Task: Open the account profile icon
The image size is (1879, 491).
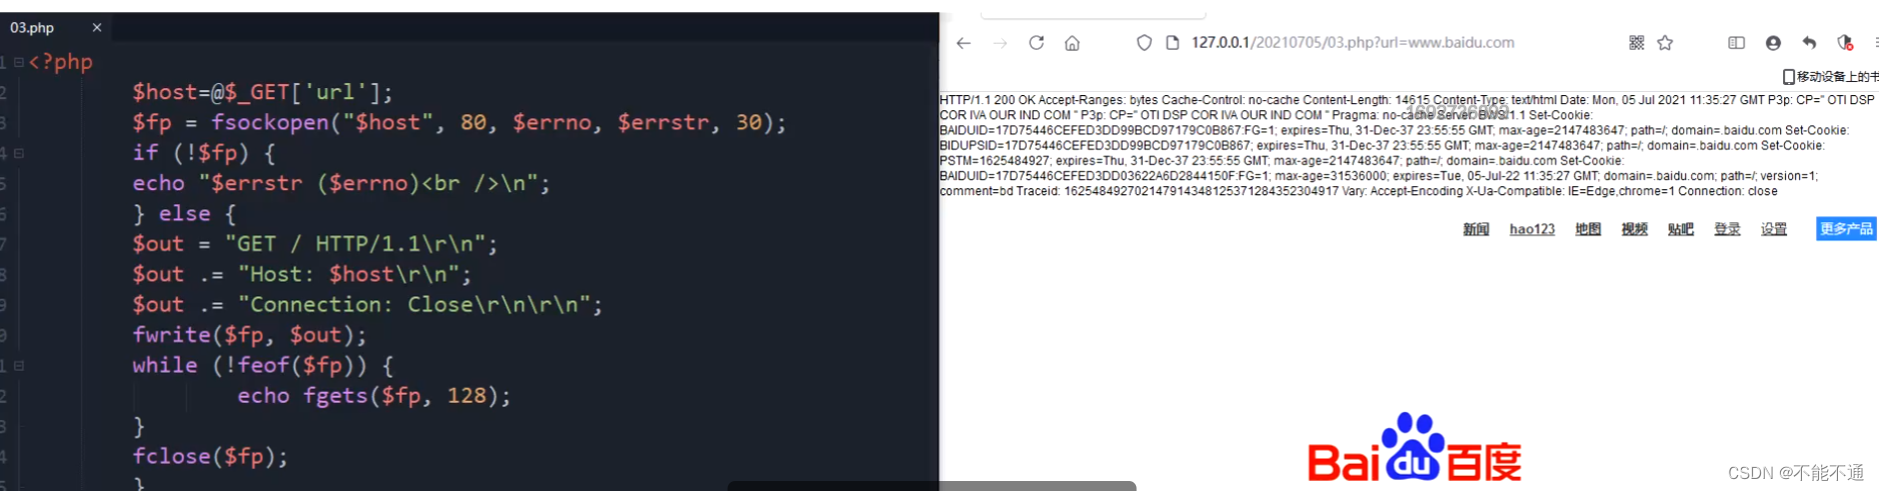Action: click(1773, 43)
